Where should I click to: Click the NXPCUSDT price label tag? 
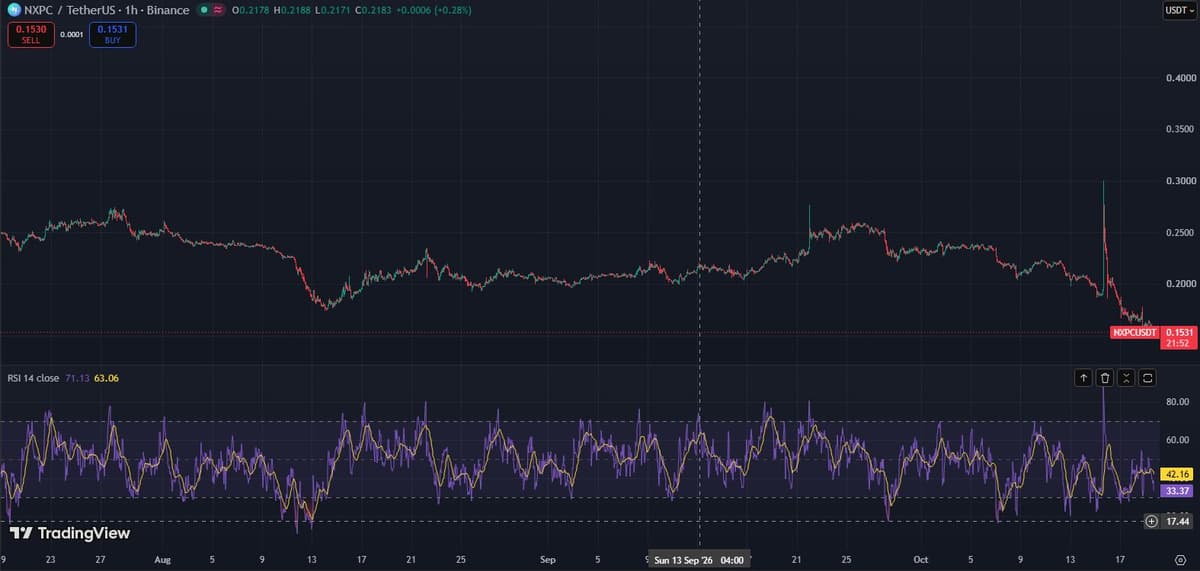pos(1134,331)
